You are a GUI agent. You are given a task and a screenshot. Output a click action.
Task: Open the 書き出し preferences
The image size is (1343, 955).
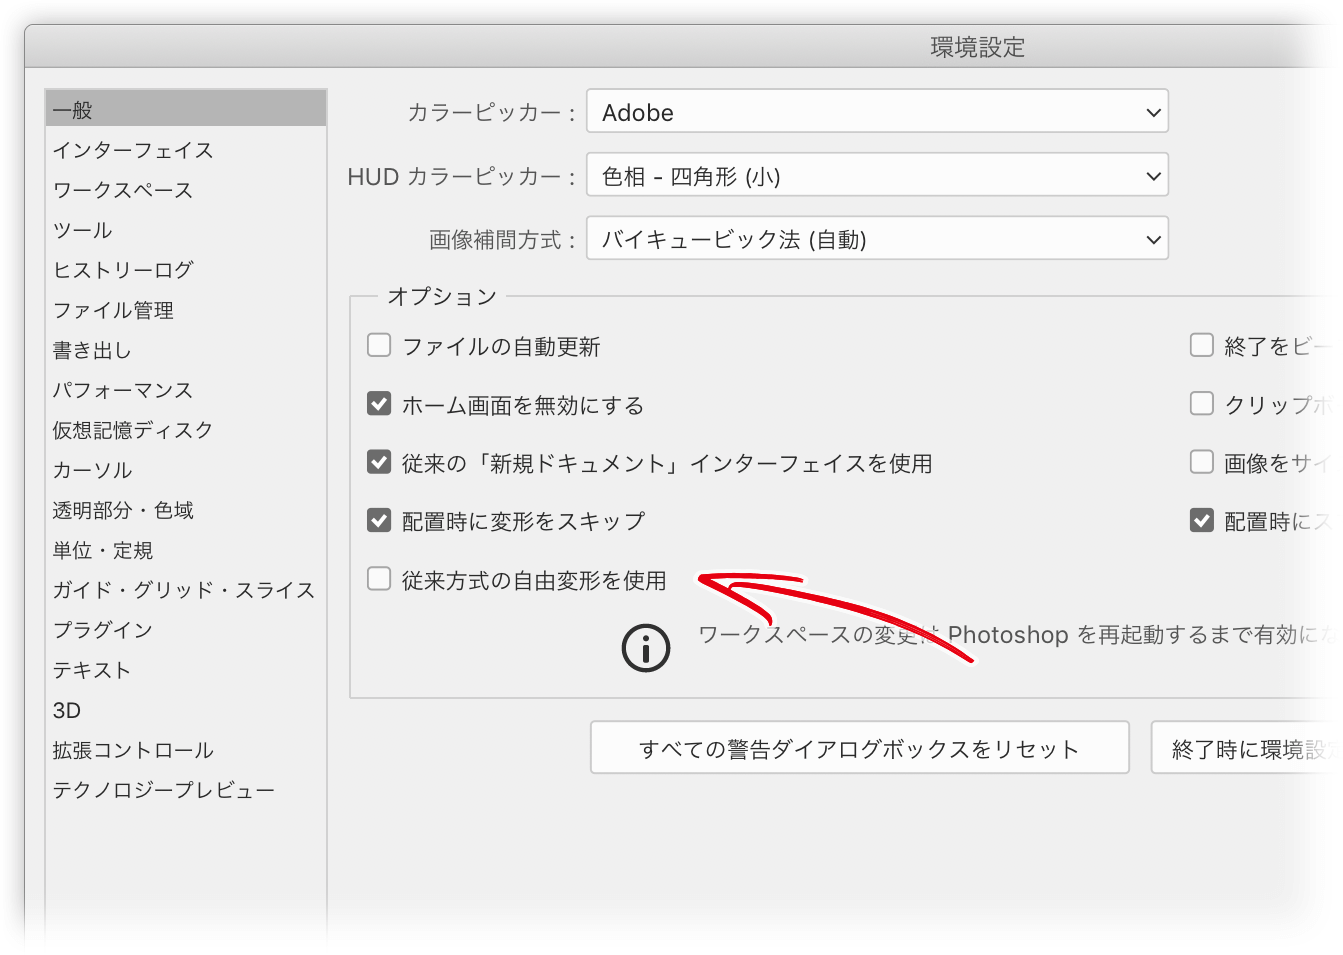pos(92,350)
